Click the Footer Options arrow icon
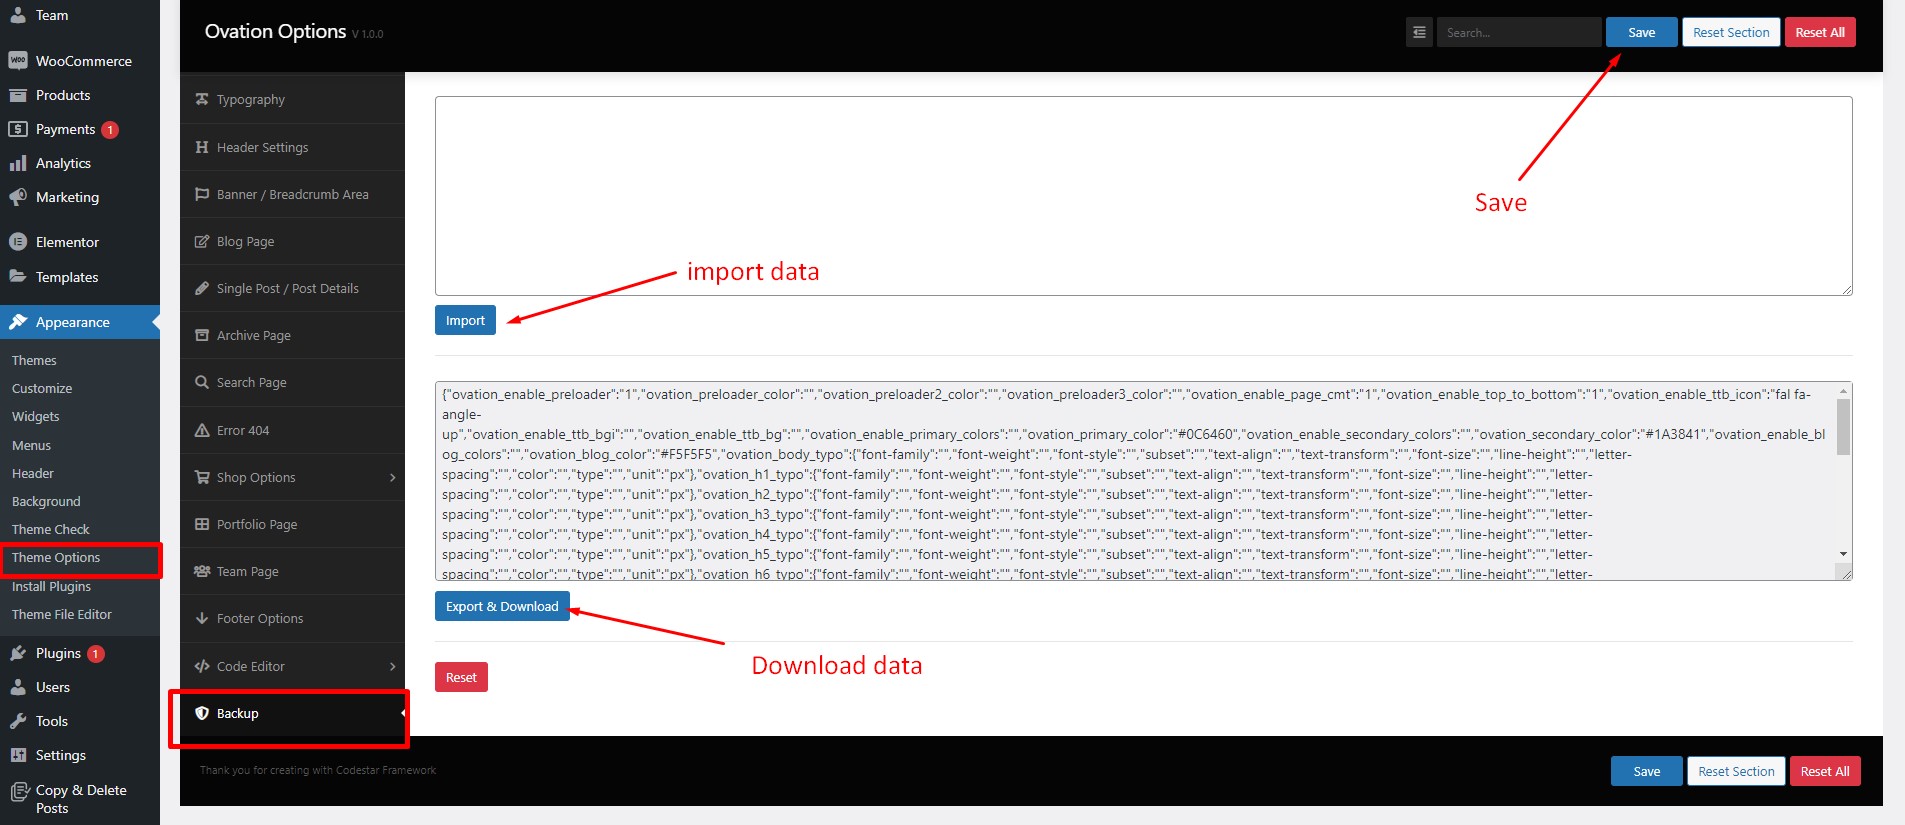 [202, 618]
